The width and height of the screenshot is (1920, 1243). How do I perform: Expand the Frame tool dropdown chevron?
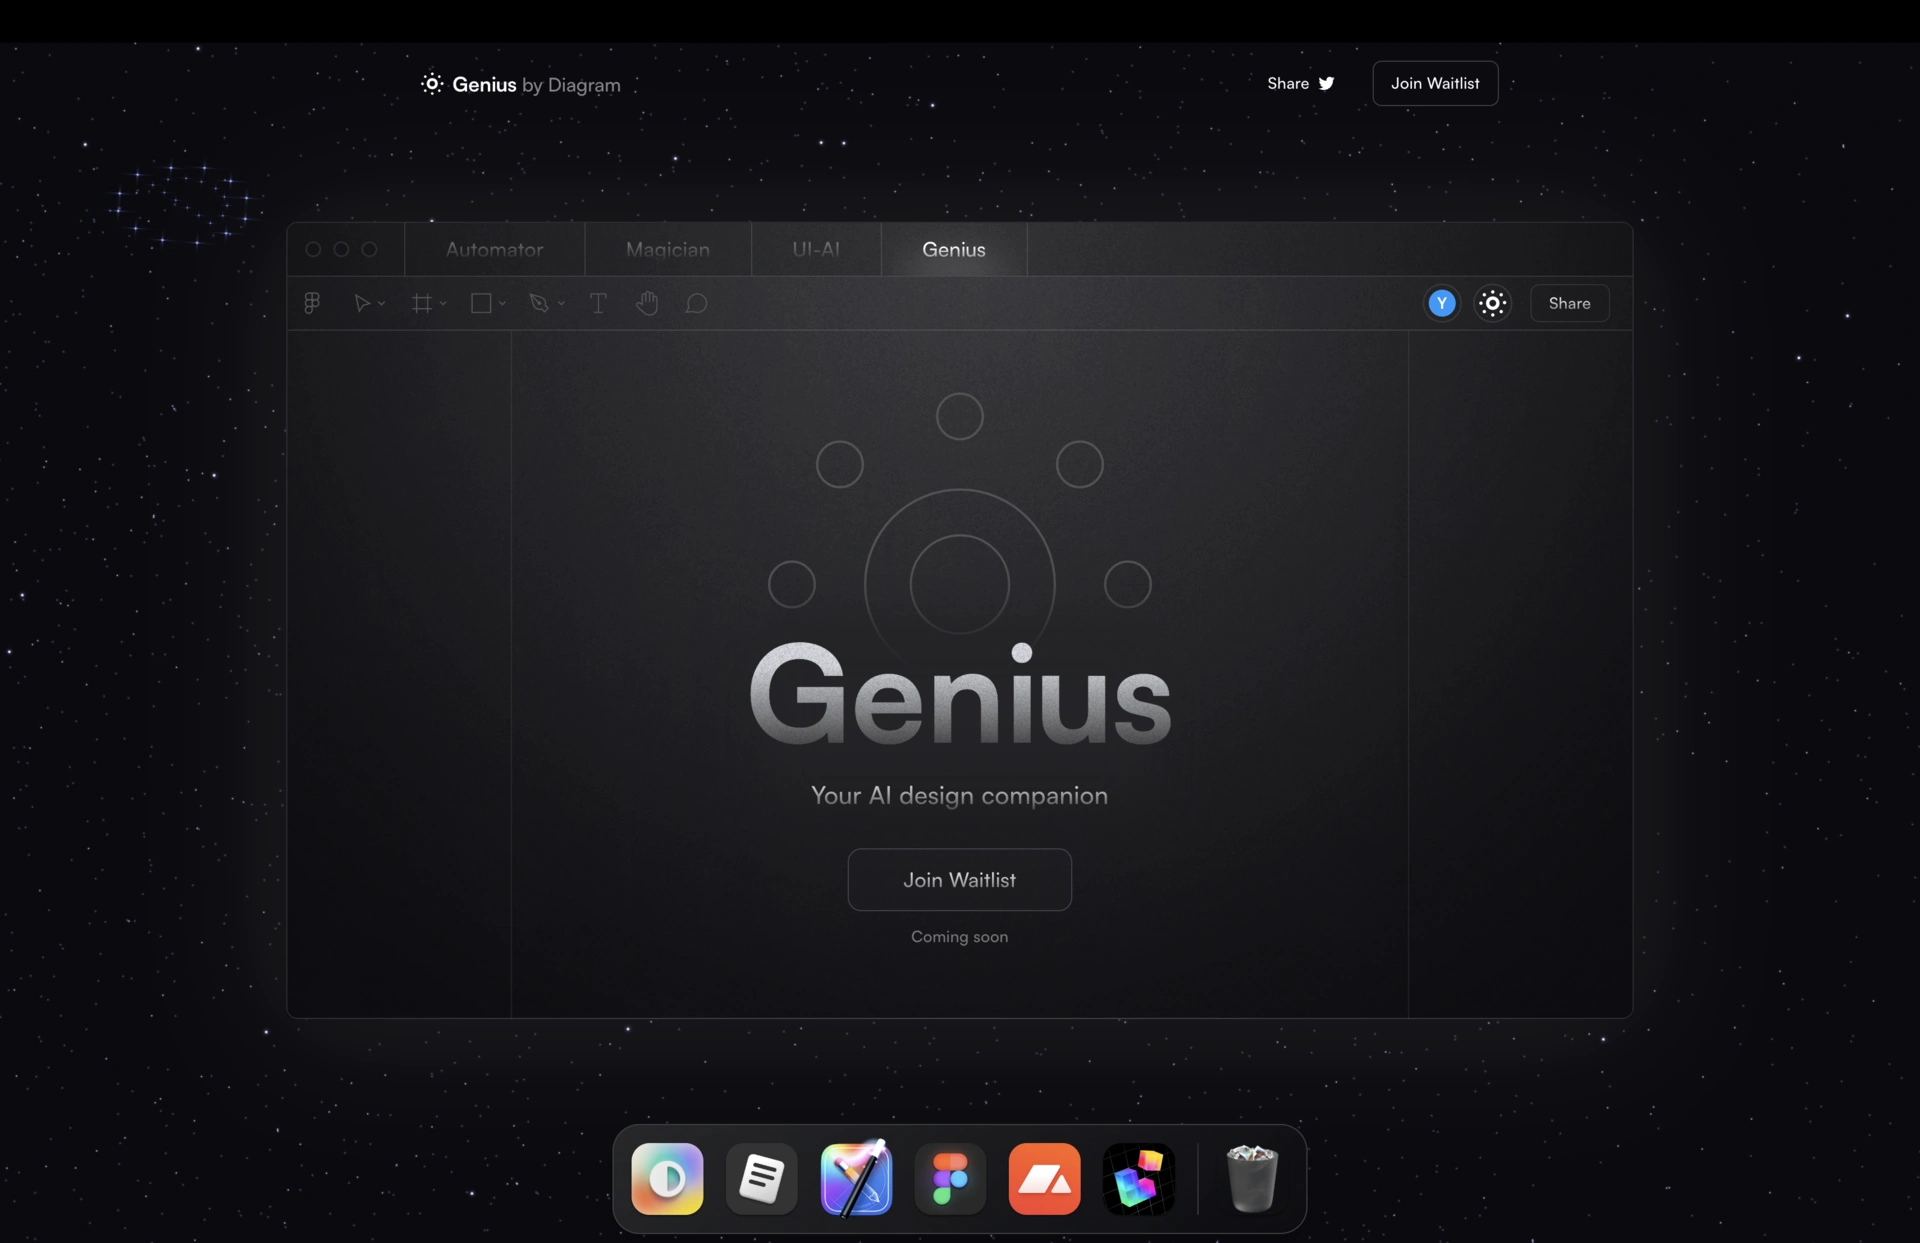(443, 304)
